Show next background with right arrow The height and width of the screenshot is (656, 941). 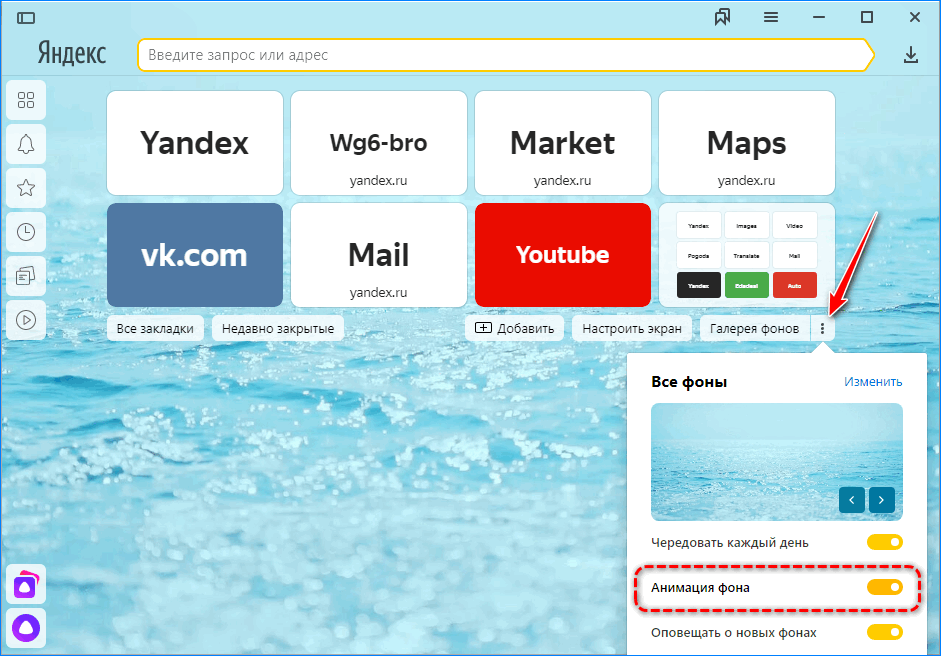(882, 499)
